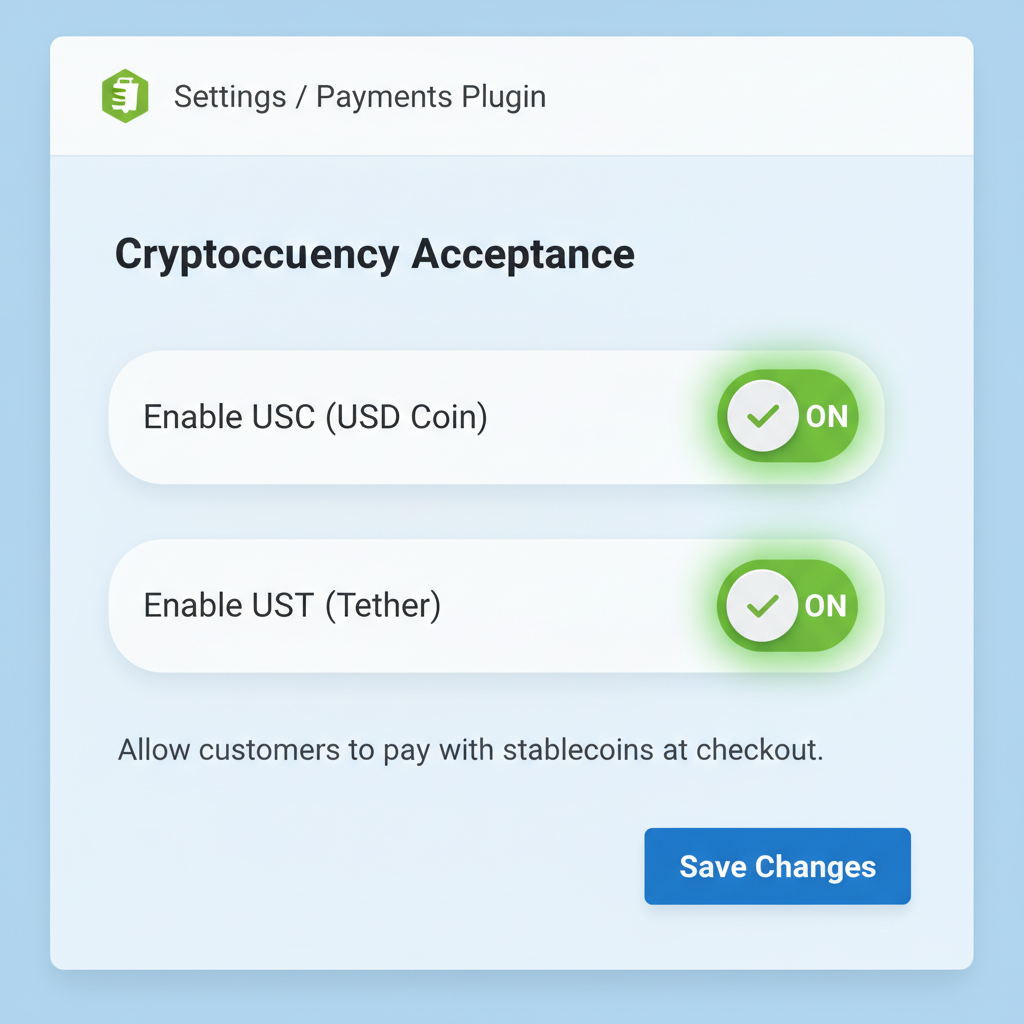Click the white circle knob on the USC toggle
Viewport: 1024px width, 1024px height.
(x=763, y=417)
